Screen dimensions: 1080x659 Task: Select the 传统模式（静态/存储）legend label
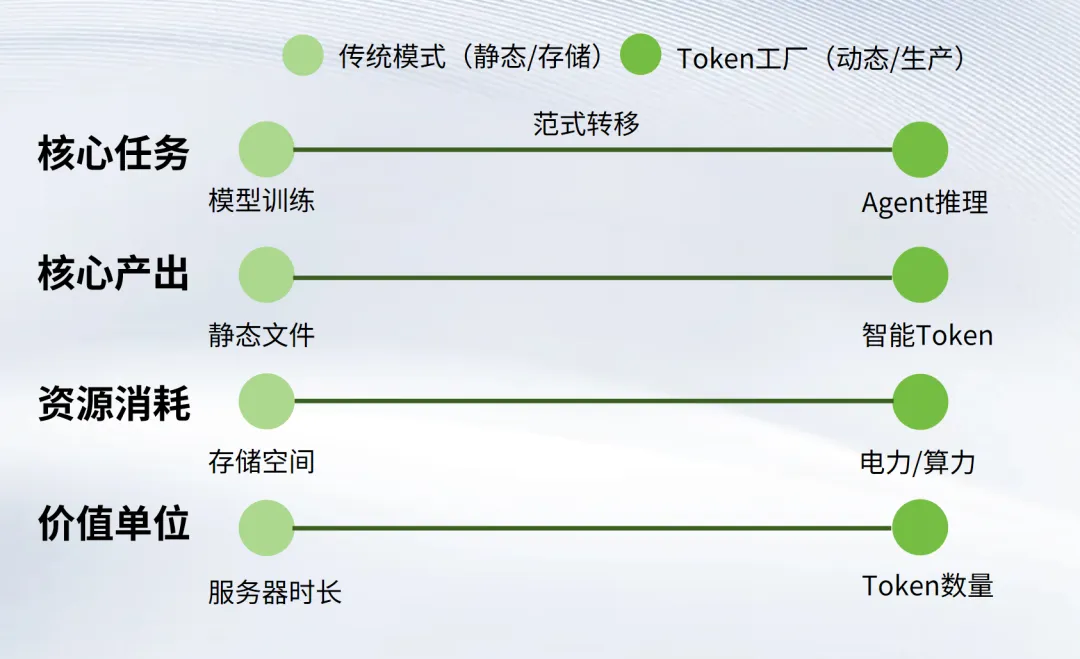474,56
